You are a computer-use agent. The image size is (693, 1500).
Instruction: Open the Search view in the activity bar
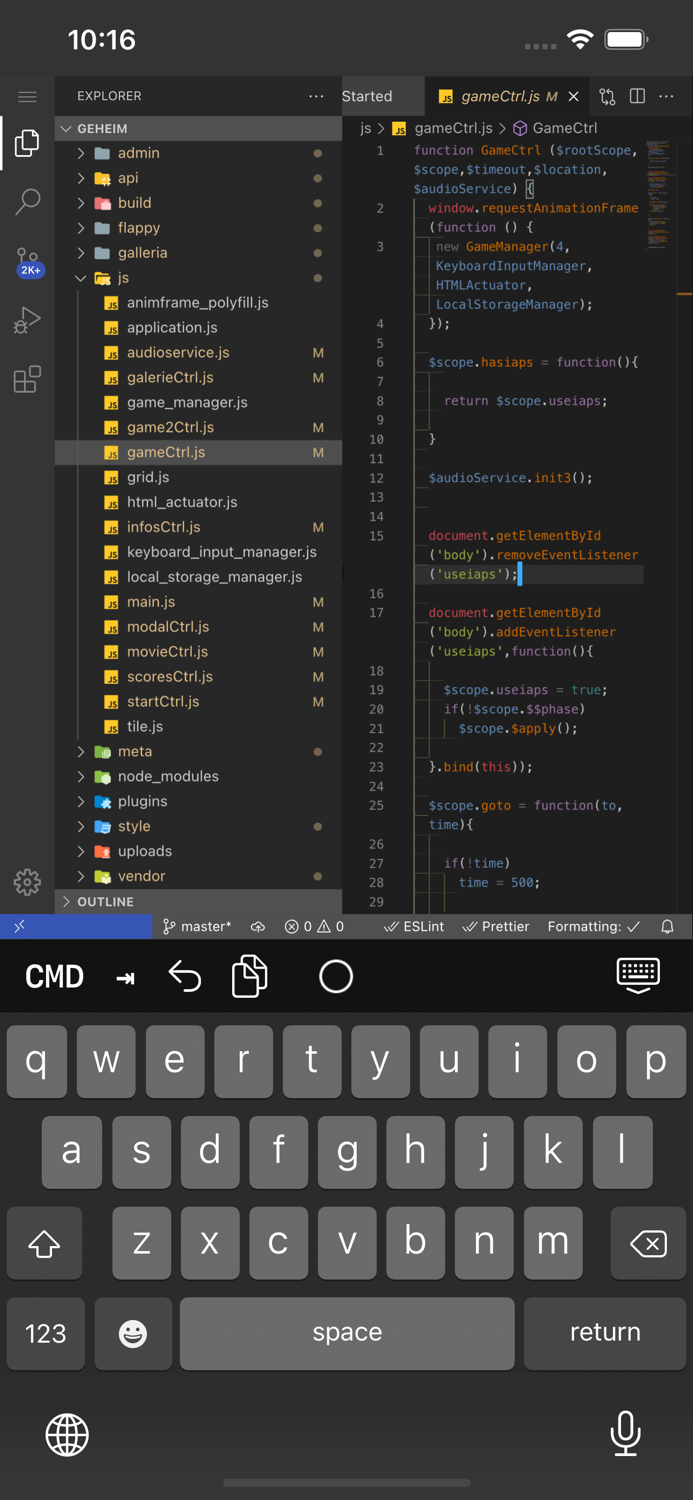[27, 201]
